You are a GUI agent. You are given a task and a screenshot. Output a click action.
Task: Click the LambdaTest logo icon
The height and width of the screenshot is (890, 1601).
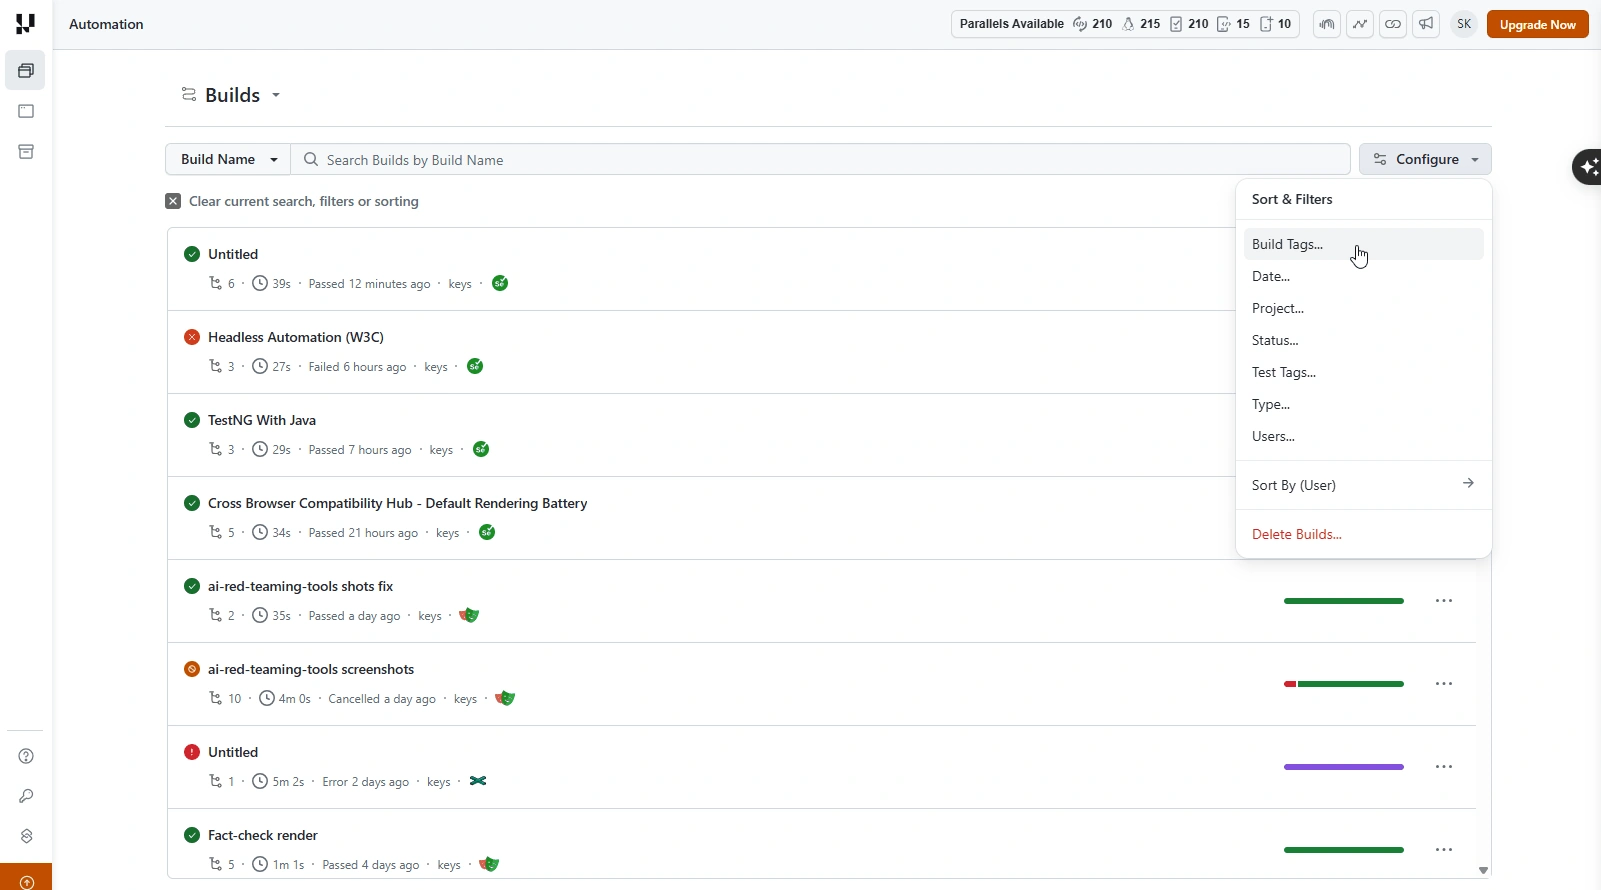tap(25, 23)
